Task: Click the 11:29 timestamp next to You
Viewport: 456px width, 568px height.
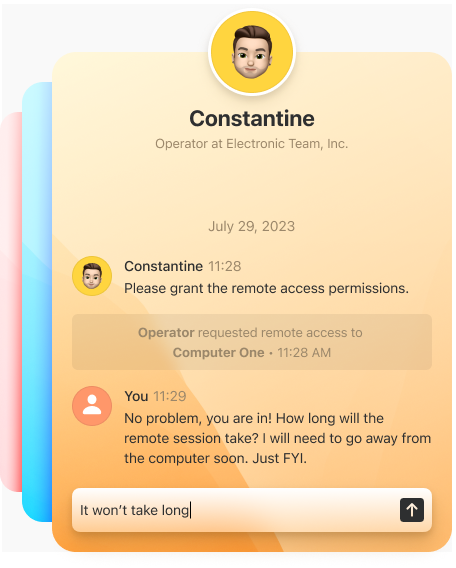Action: [x=170, y=396]
